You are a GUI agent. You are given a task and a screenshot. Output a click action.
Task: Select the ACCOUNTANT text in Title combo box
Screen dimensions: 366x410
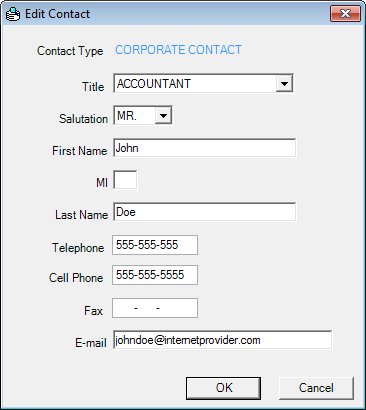click(x=154, y=84)
